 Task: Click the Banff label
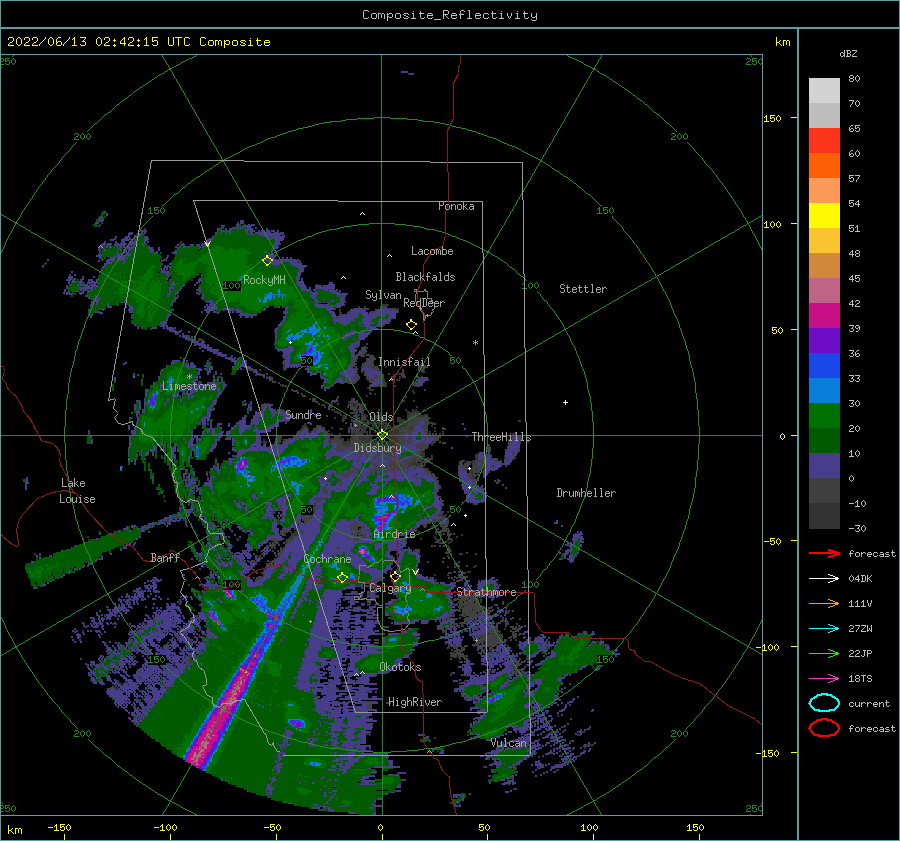point(165,557)
